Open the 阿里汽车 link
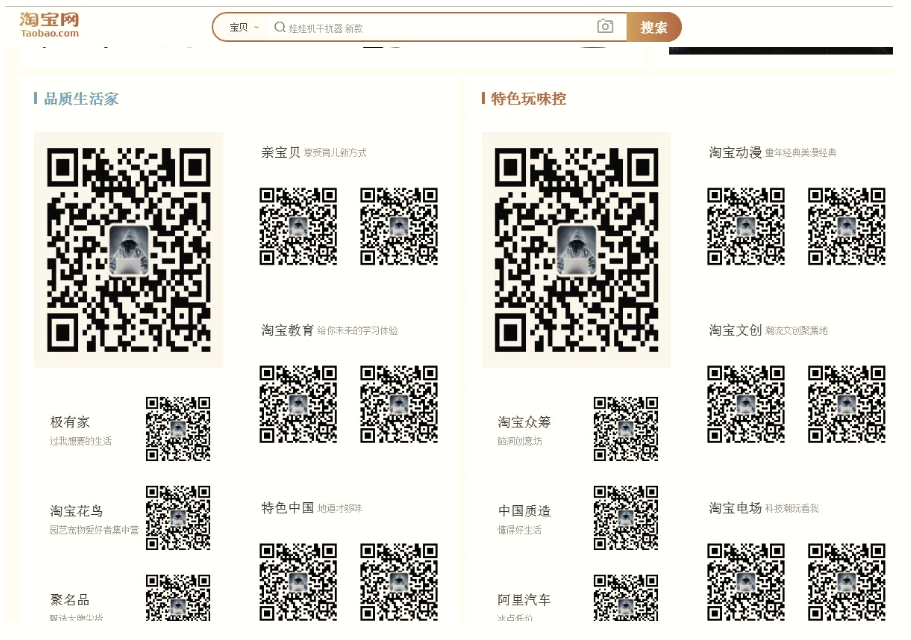The image size is (911, 640). click(x=524, y=599)
